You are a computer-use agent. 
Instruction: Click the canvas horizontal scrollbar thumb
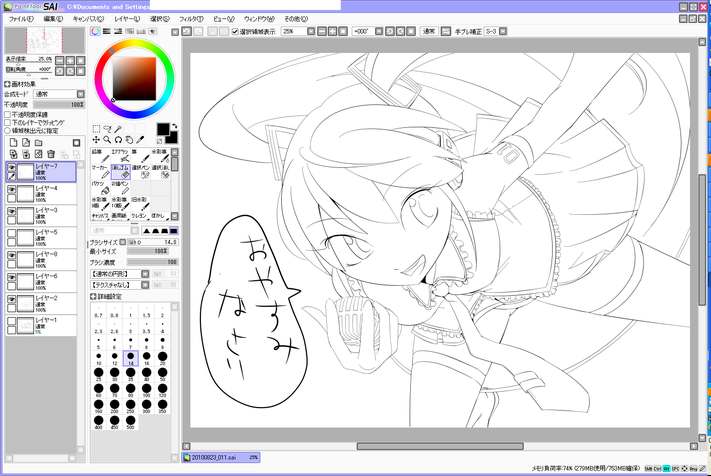(x=440, y=447)
